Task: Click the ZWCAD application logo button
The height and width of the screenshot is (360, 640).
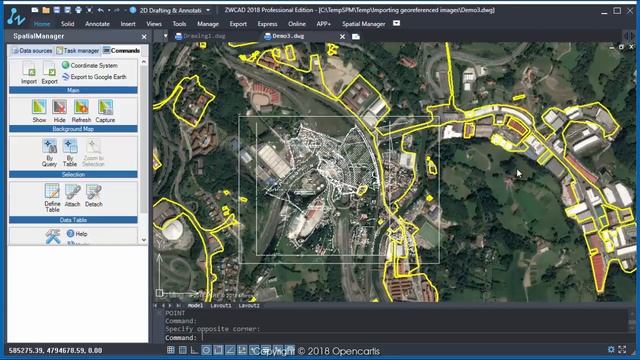Action: (16, 16)
